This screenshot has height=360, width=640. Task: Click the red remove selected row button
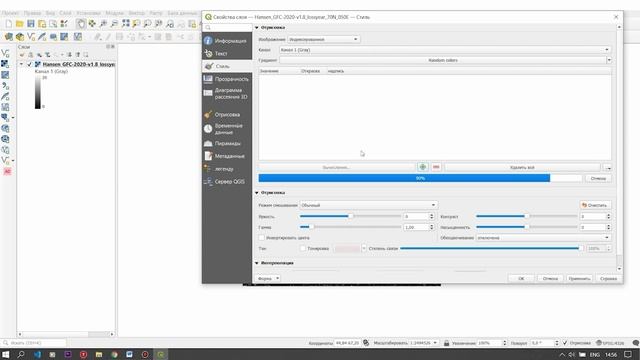click(436, 167)
